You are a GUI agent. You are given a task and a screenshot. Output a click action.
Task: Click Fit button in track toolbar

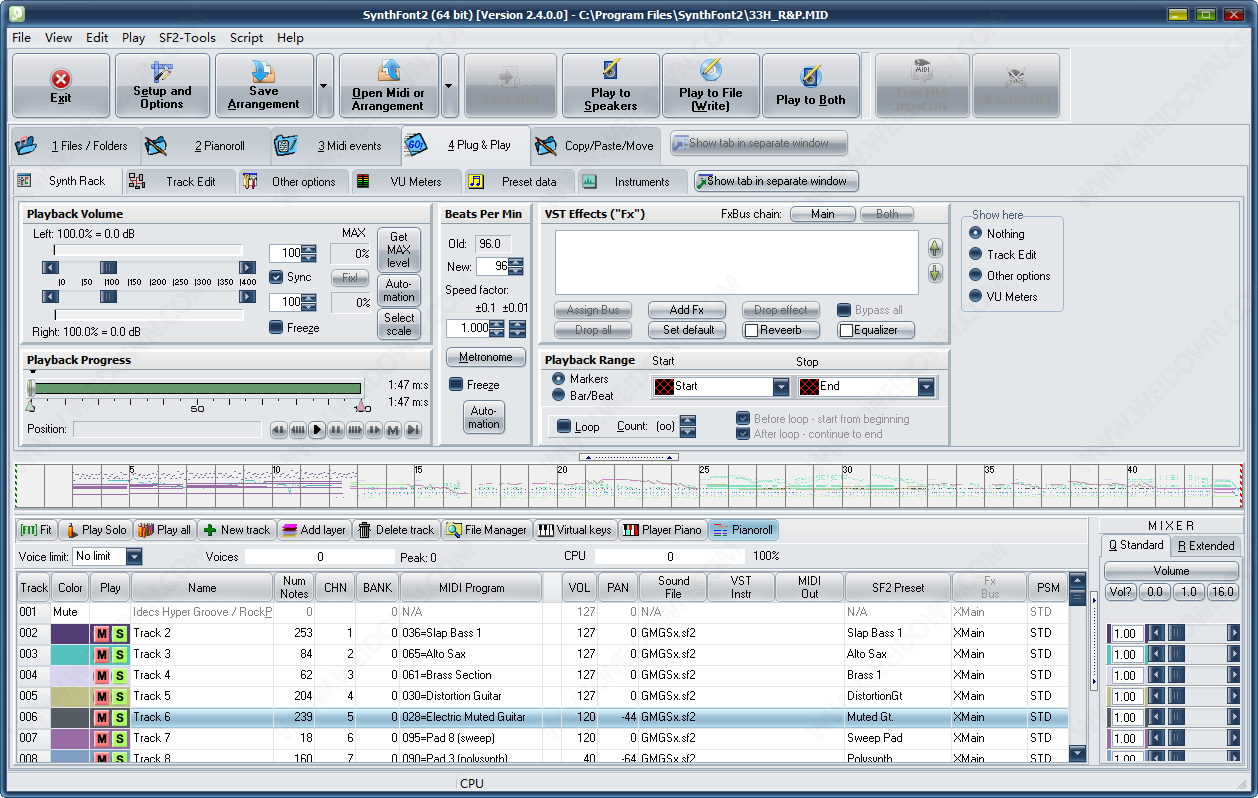coord(37,530)
